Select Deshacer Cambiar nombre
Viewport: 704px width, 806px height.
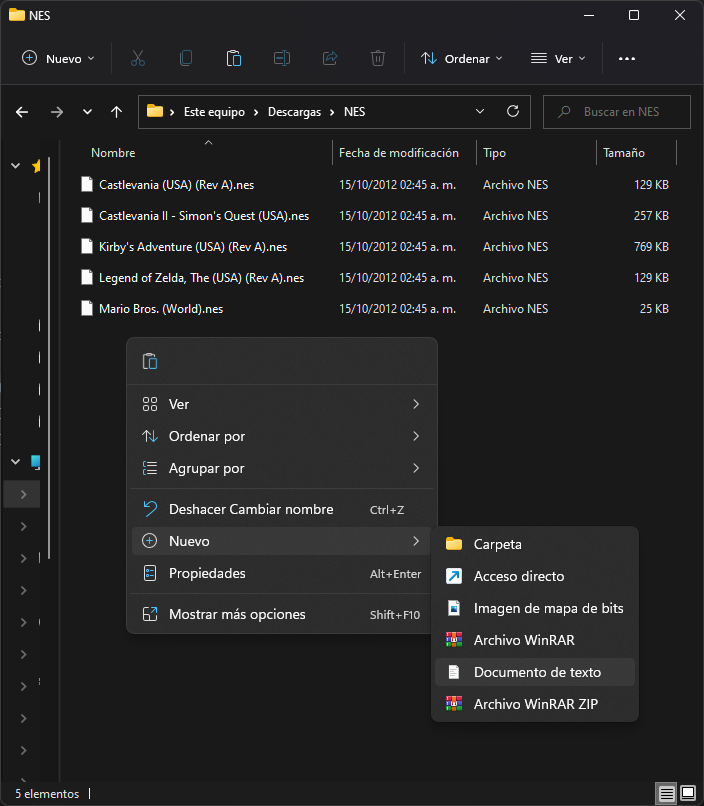tap(282, 509)
